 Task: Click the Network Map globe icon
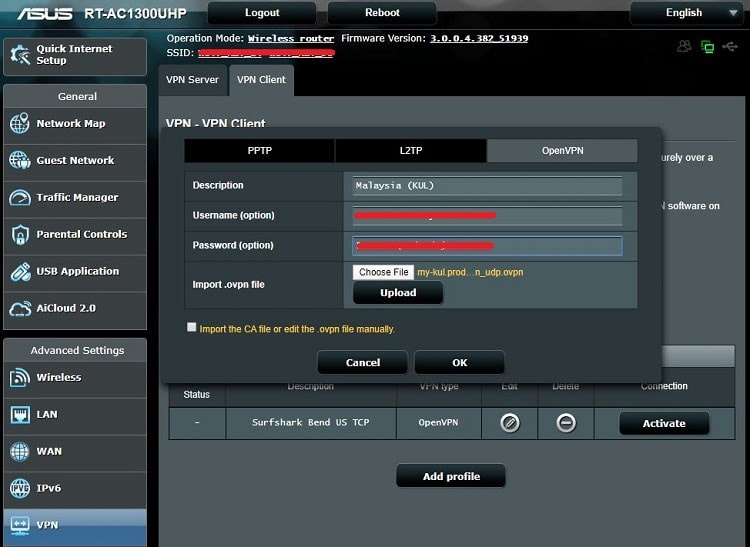pyautogui.click(x=20, y=123)
